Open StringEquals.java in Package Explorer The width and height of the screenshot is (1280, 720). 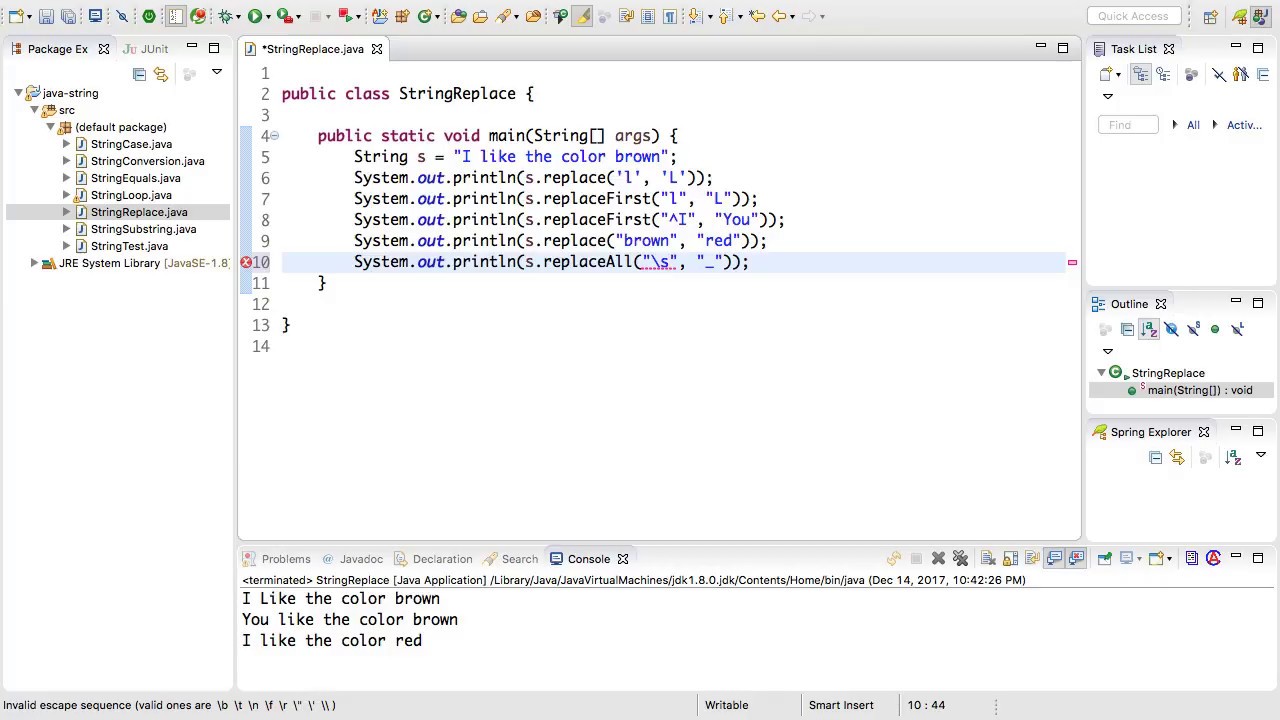pyautogui.click(x=135, y=178)
